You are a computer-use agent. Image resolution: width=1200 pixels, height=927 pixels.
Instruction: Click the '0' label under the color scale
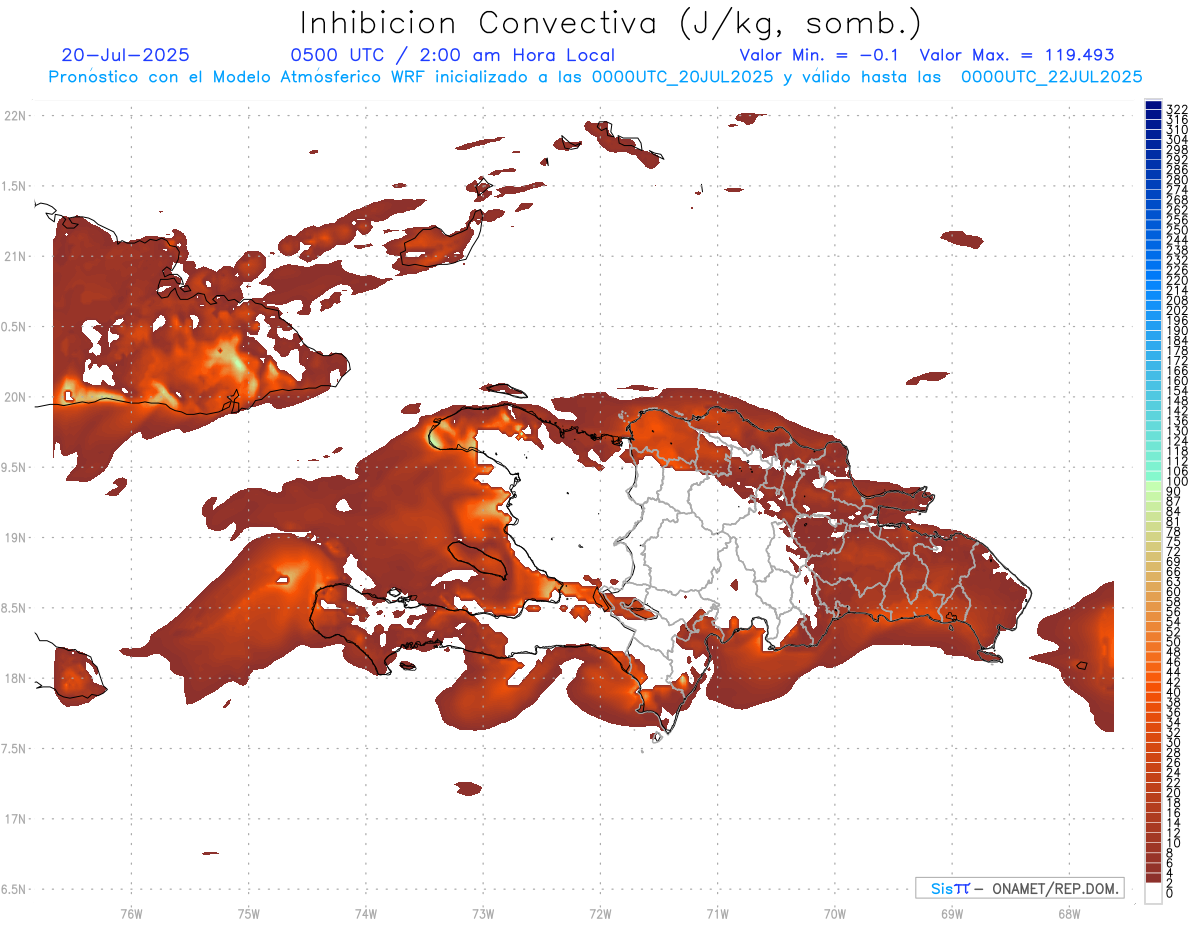pos(1169,891)
